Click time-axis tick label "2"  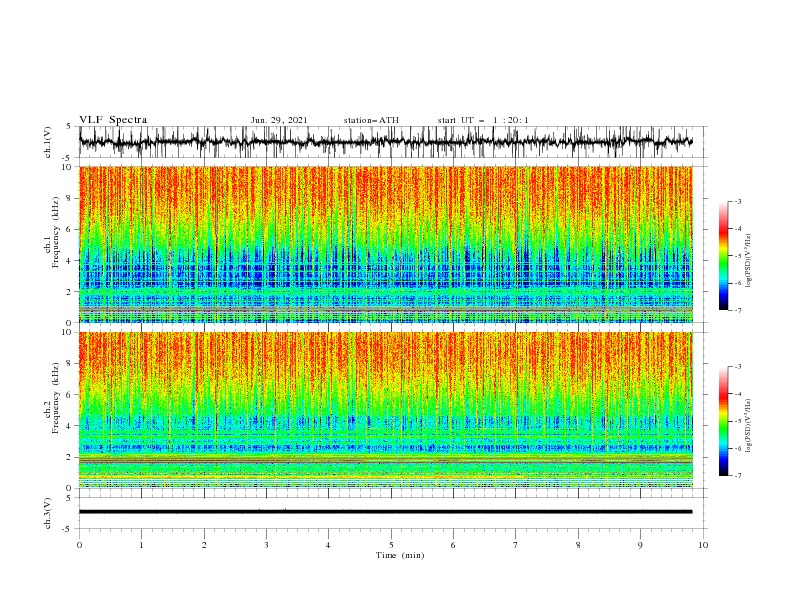[204, 545]
